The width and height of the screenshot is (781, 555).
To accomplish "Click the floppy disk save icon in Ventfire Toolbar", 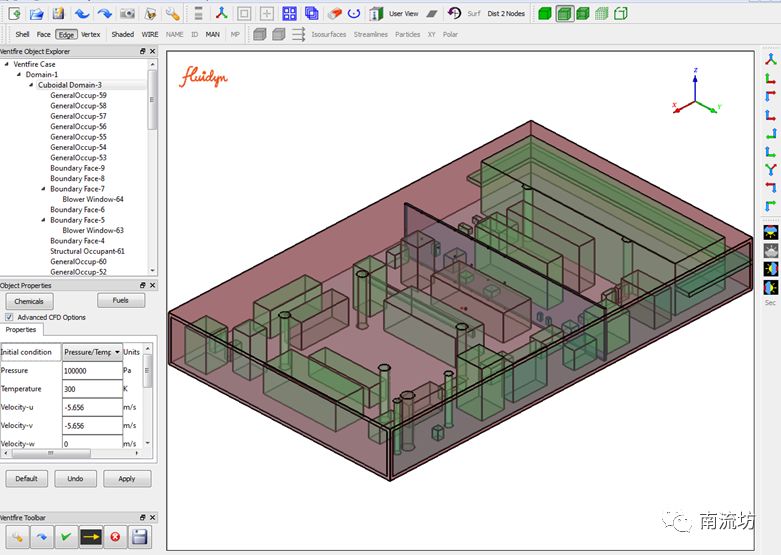I will pos(139,537).
